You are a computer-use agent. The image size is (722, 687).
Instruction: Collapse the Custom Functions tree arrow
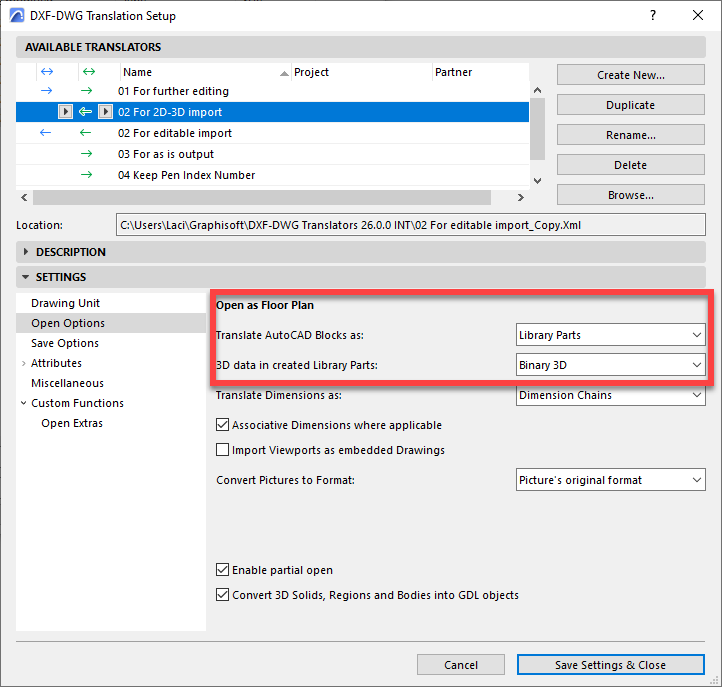(x=23, y=403)
